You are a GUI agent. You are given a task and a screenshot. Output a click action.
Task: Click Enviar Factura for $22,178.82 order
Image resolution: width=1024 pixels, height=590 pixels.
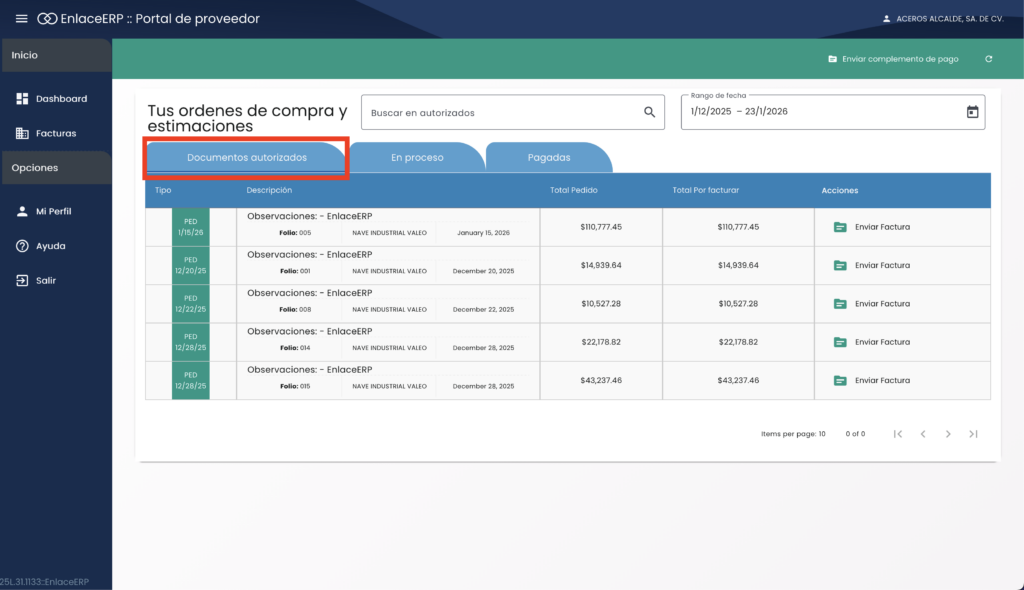pos(882,342)
